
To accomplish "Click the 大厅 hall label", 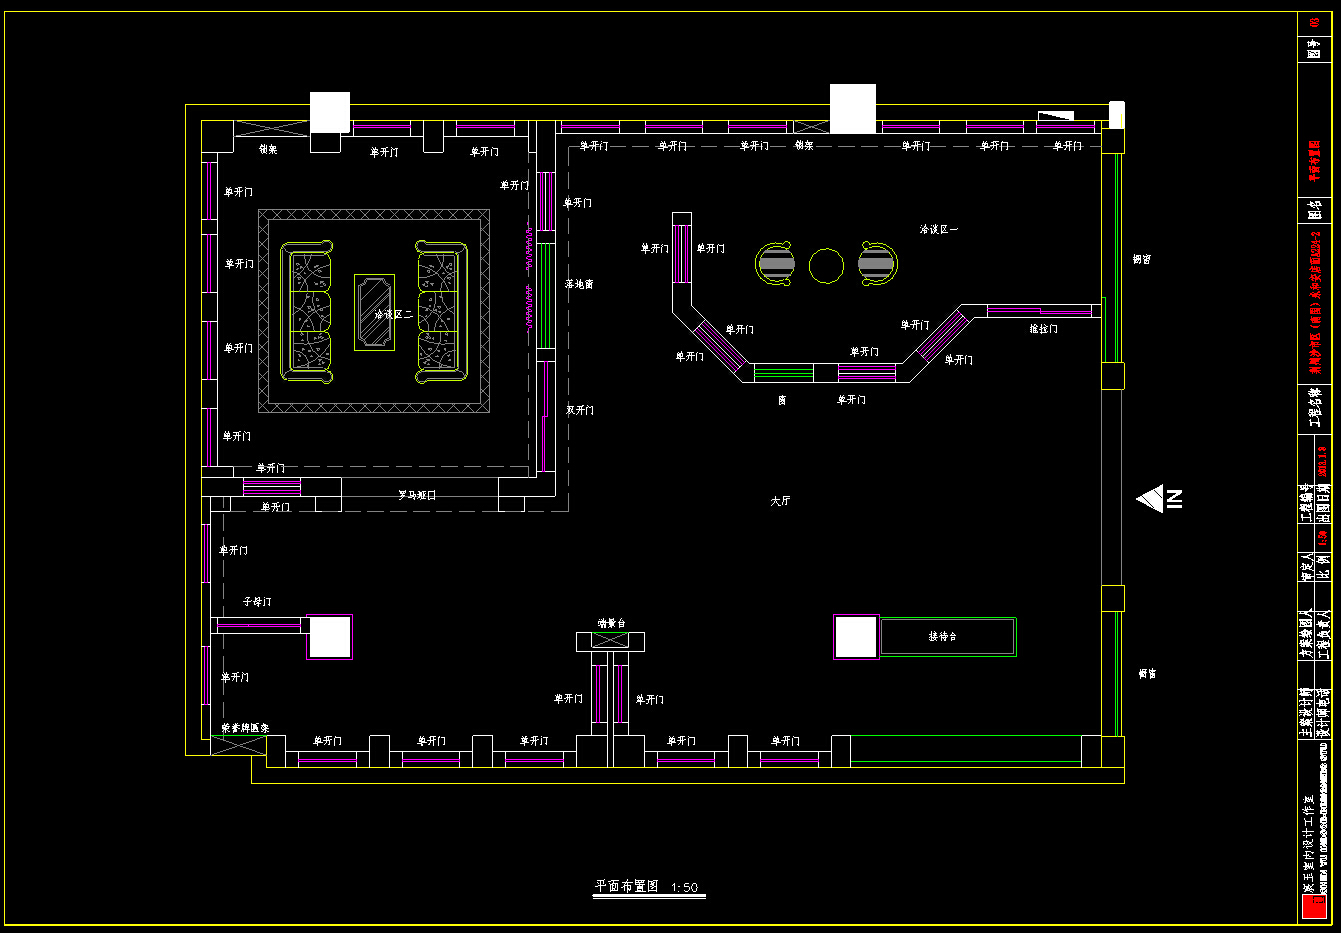I will point(780,501).
